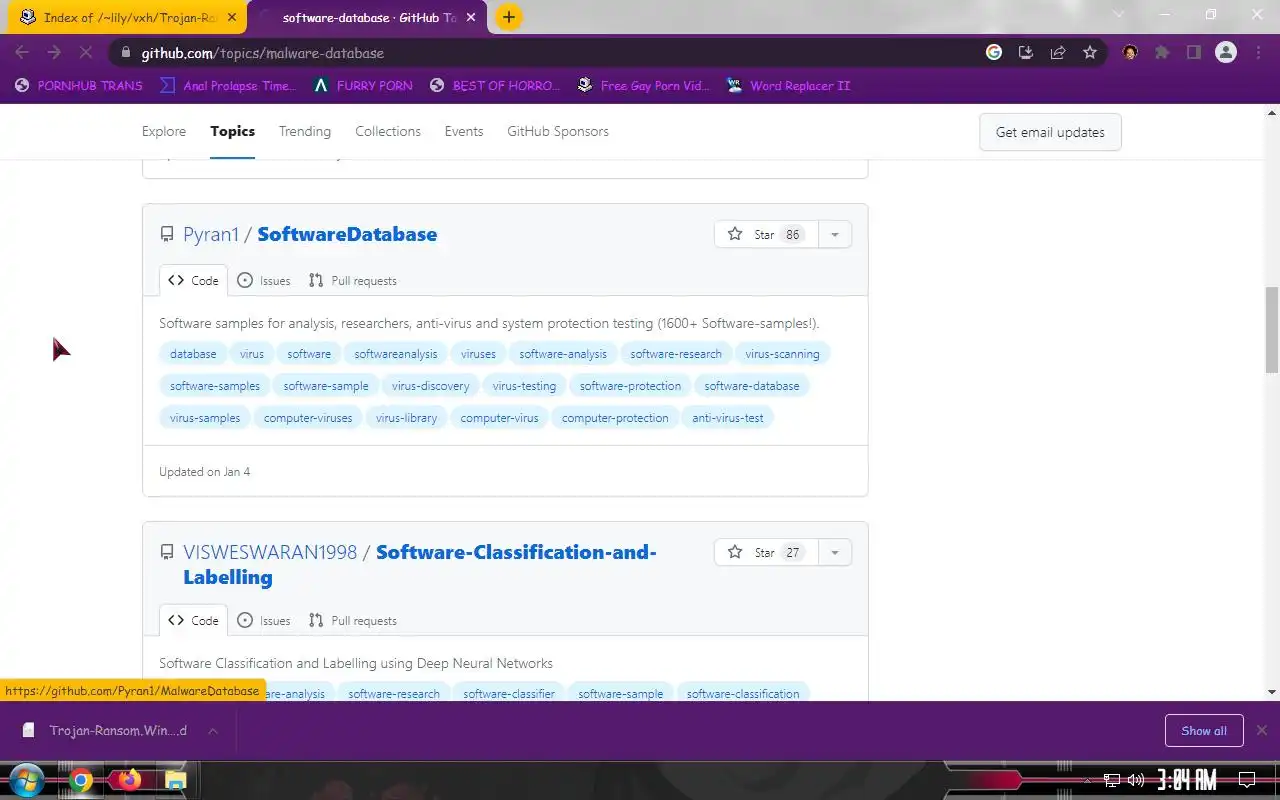Click the 'software-database' topic tag
This screenshot has width=1280, height=800.
point(752,386)
